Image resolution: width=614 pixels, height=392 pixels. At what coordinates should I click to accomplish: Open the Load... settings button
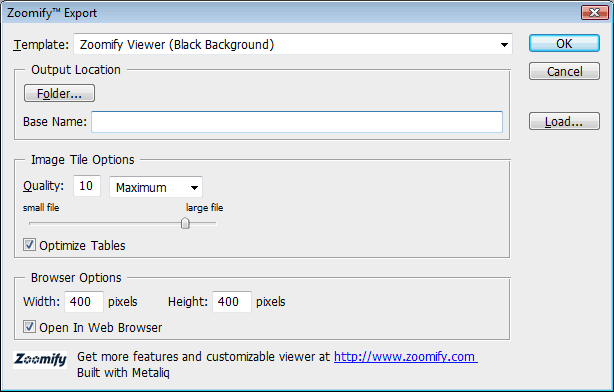(564, 121)
